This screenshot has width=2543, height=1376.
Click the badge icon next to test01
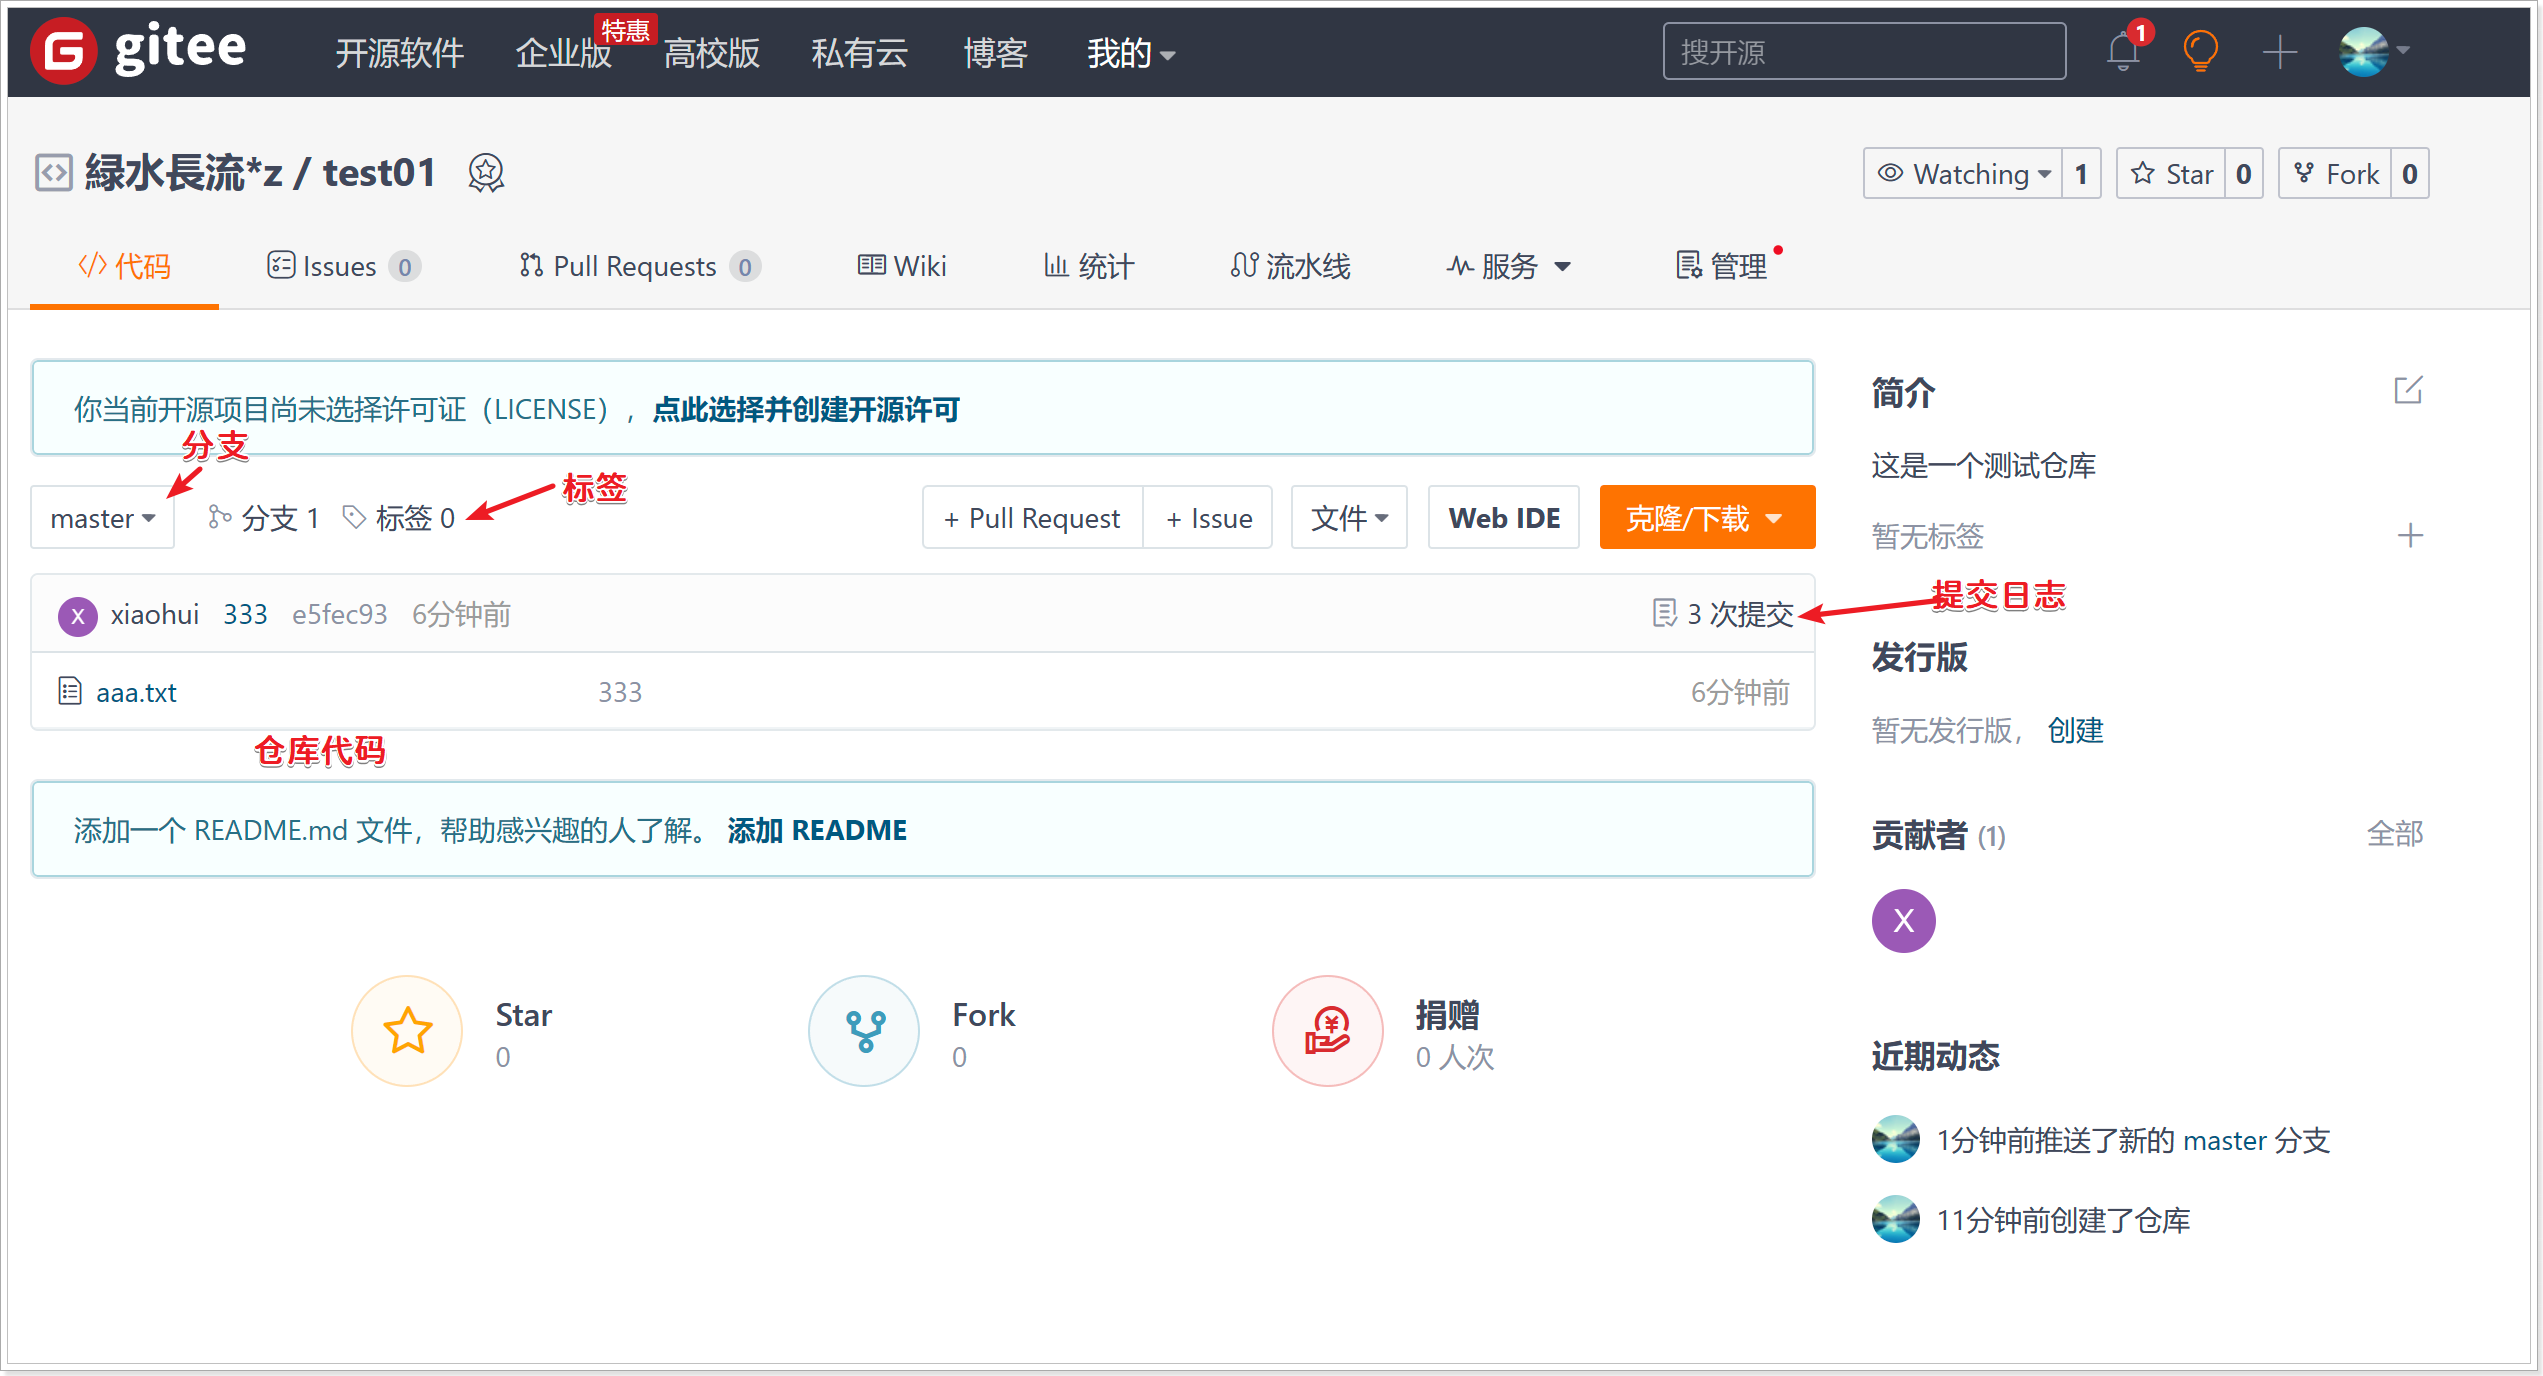(486, 174)
